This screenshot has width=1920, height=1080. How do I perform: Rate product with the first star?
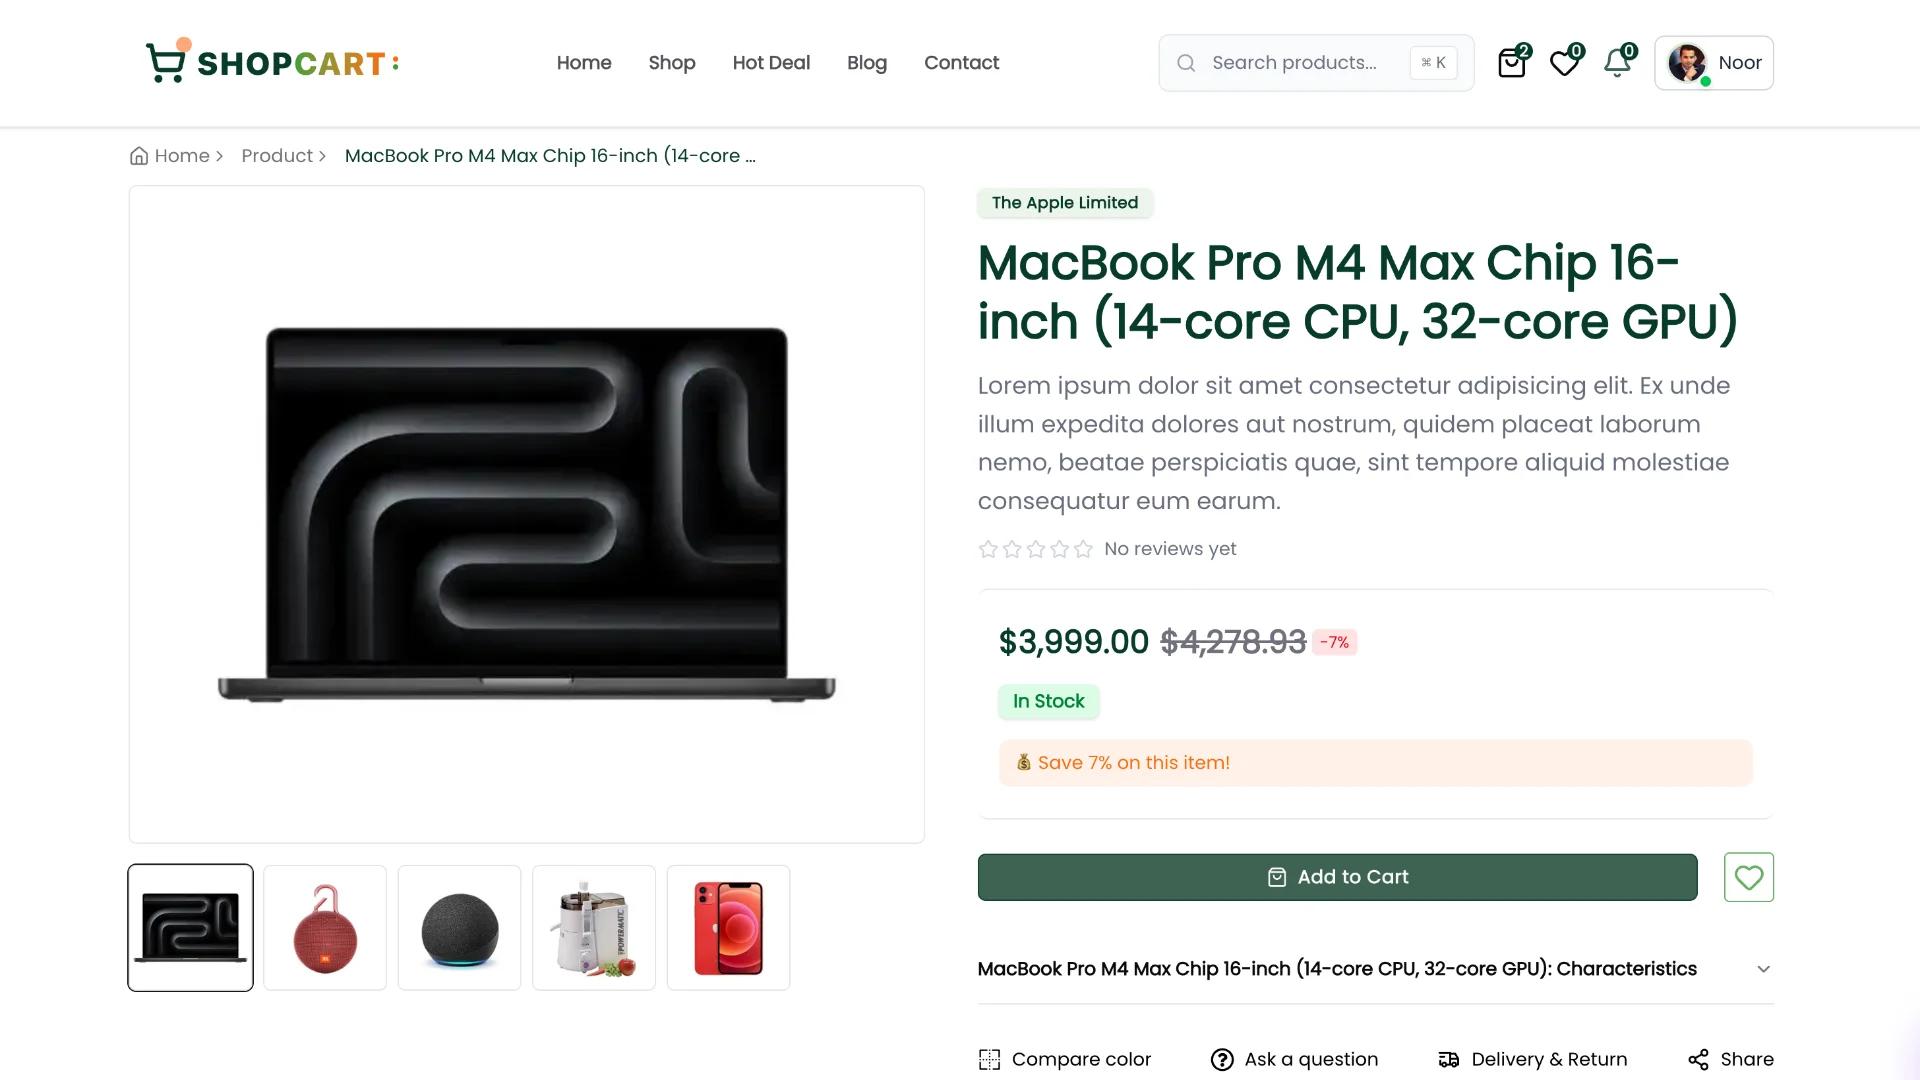(988, 548)
